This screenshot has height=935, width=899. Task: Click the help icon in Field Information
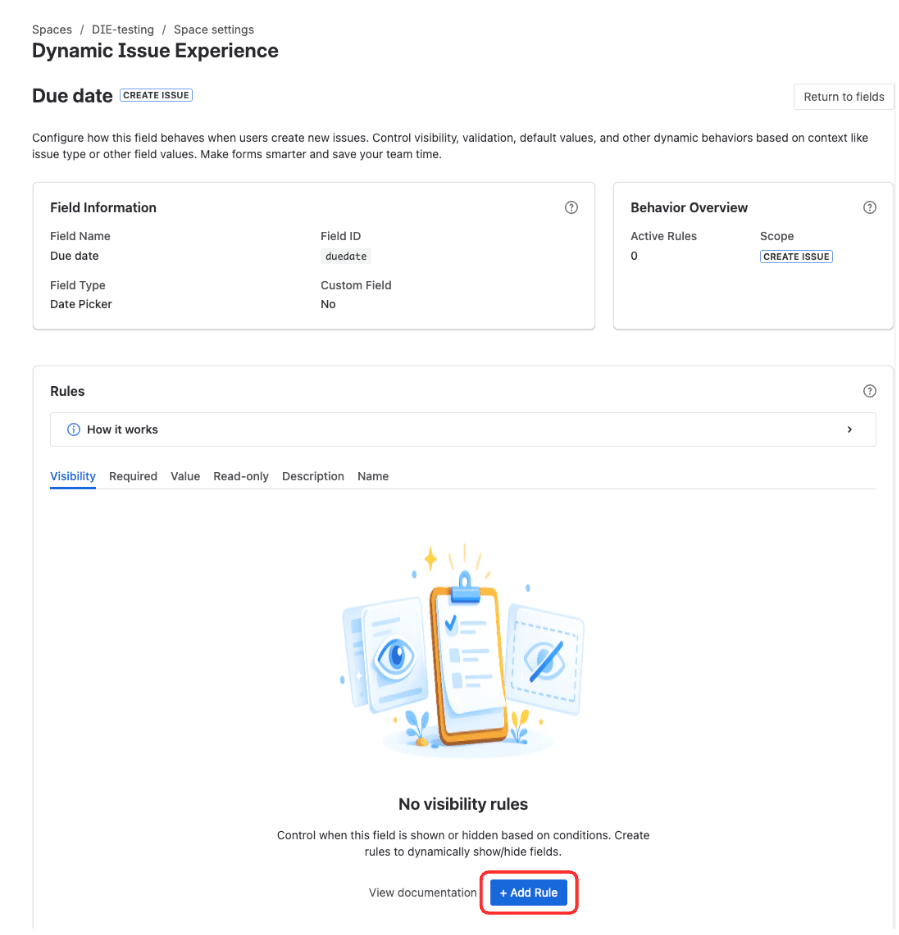tap(571, 208)
